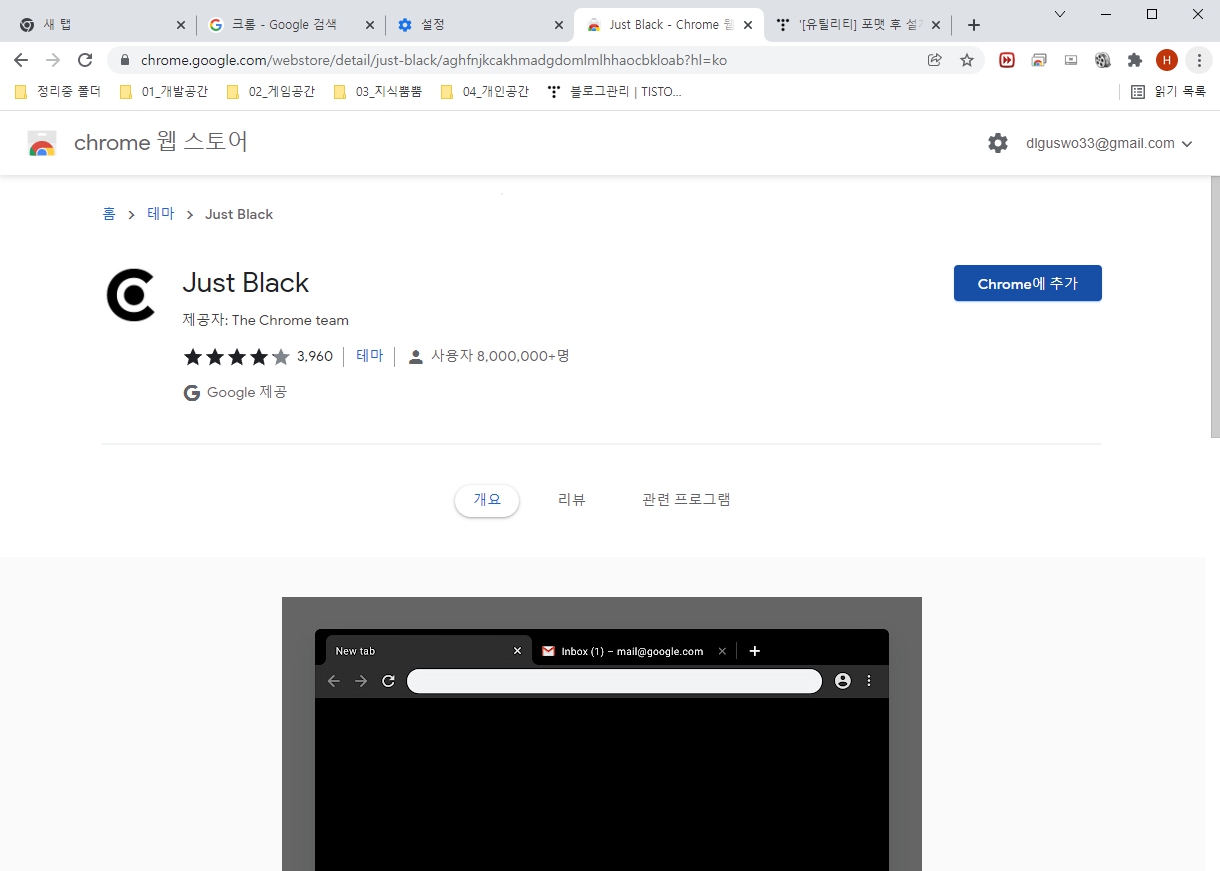
Task: Open Chrome three-dot menu
Action: [1199, 60]
